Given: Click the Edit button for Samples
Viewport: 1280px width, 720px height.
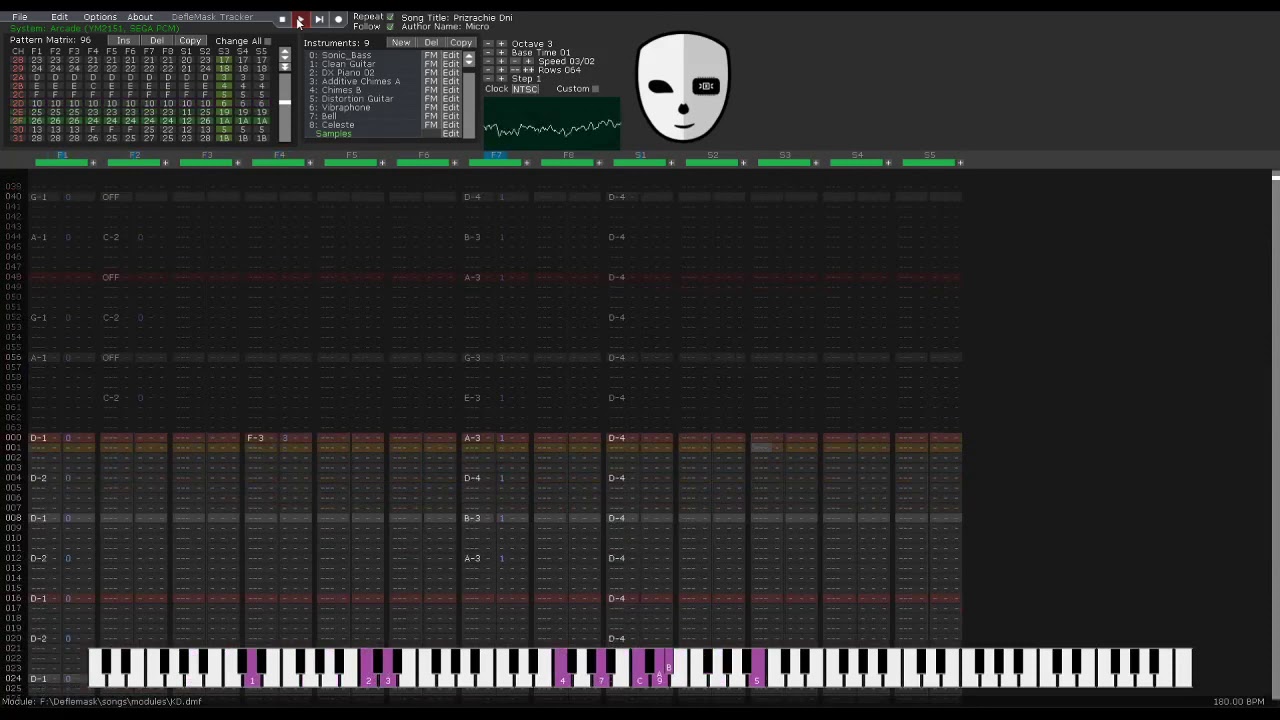Looking at the screenshot, I should point(451,133).
